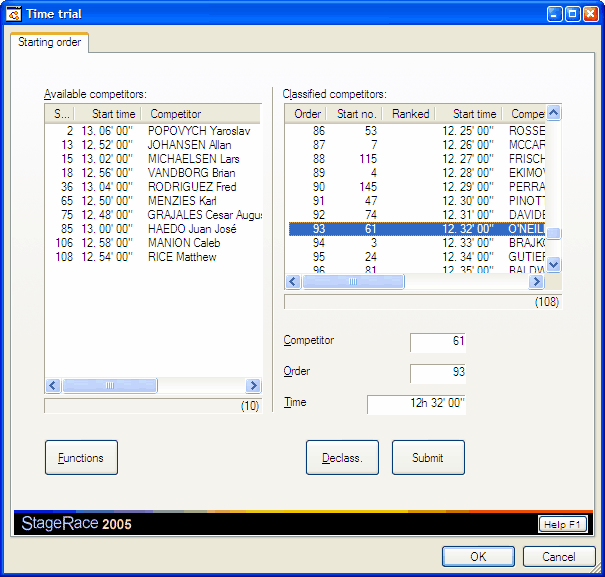Click classified list Start time column header
This screenshot has width=605, height=577.
[x=469, y=114]
